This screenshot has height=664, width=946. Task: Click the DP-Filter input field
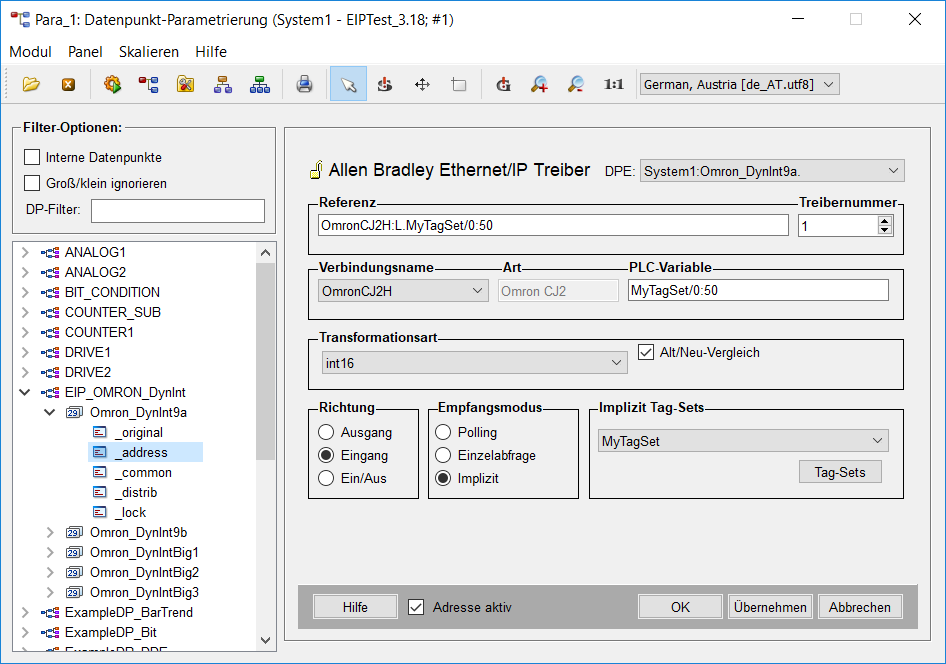(x=178, y=210)
